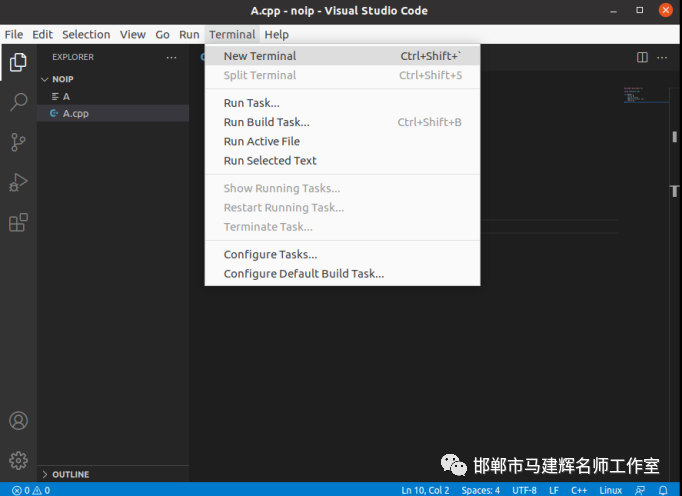The height and width of the screenshot is (496, 682).
Task: Open the Explorer view in activity bar
Action: (x=18, y=62)
